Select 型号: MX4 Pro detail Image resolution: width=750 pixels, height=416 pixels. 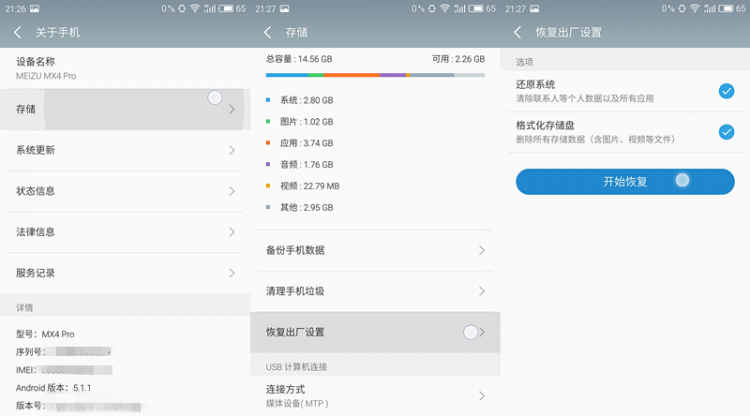click(x=45, y=334)
